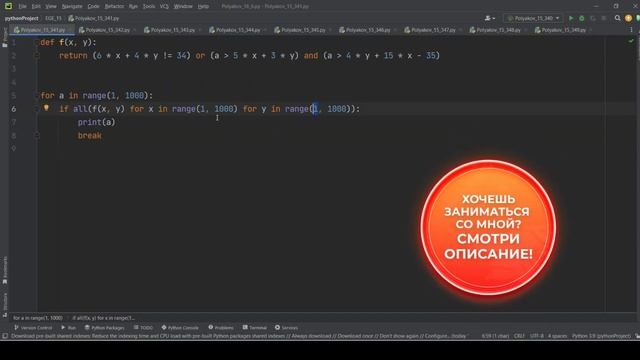This screenshot has height=360, width=640.
Task: Click the 'break' keyword on line 8
Action: [x=89, y=136]
